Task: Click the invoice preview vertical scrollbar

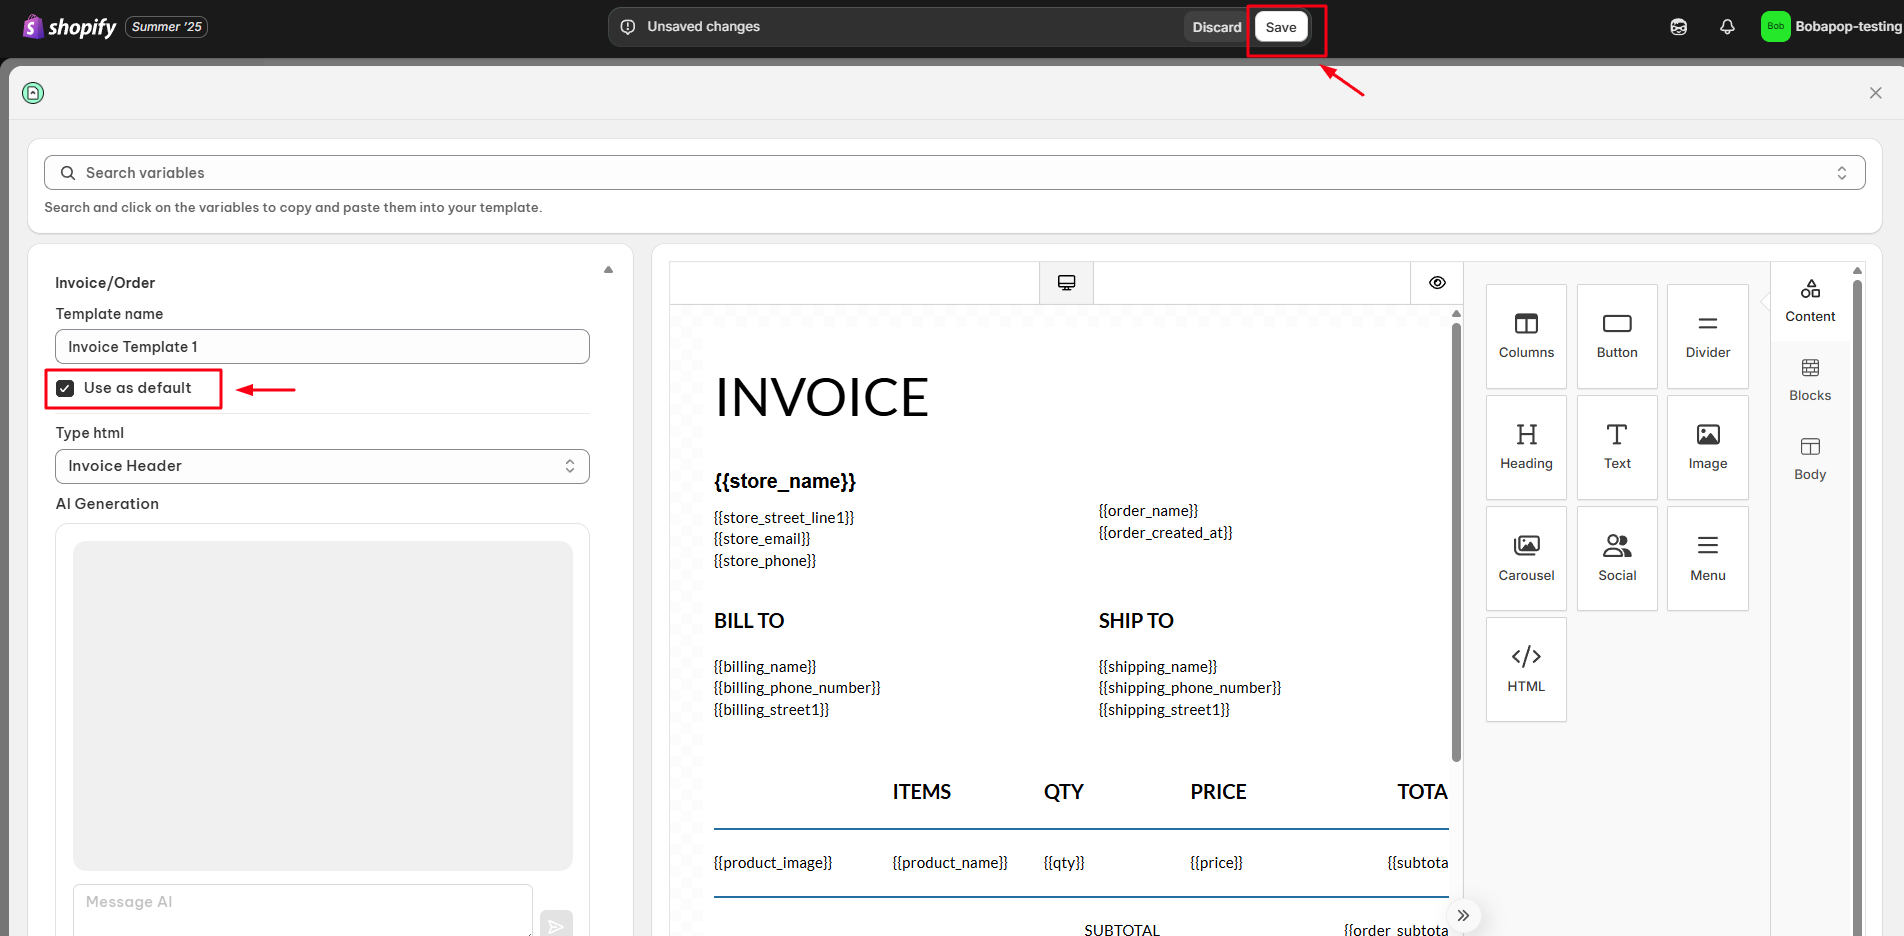Action: coord(1456,540)
